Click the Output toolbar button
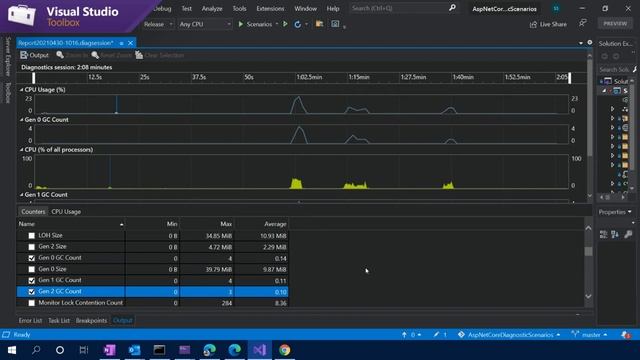 [x=34, y=55]
